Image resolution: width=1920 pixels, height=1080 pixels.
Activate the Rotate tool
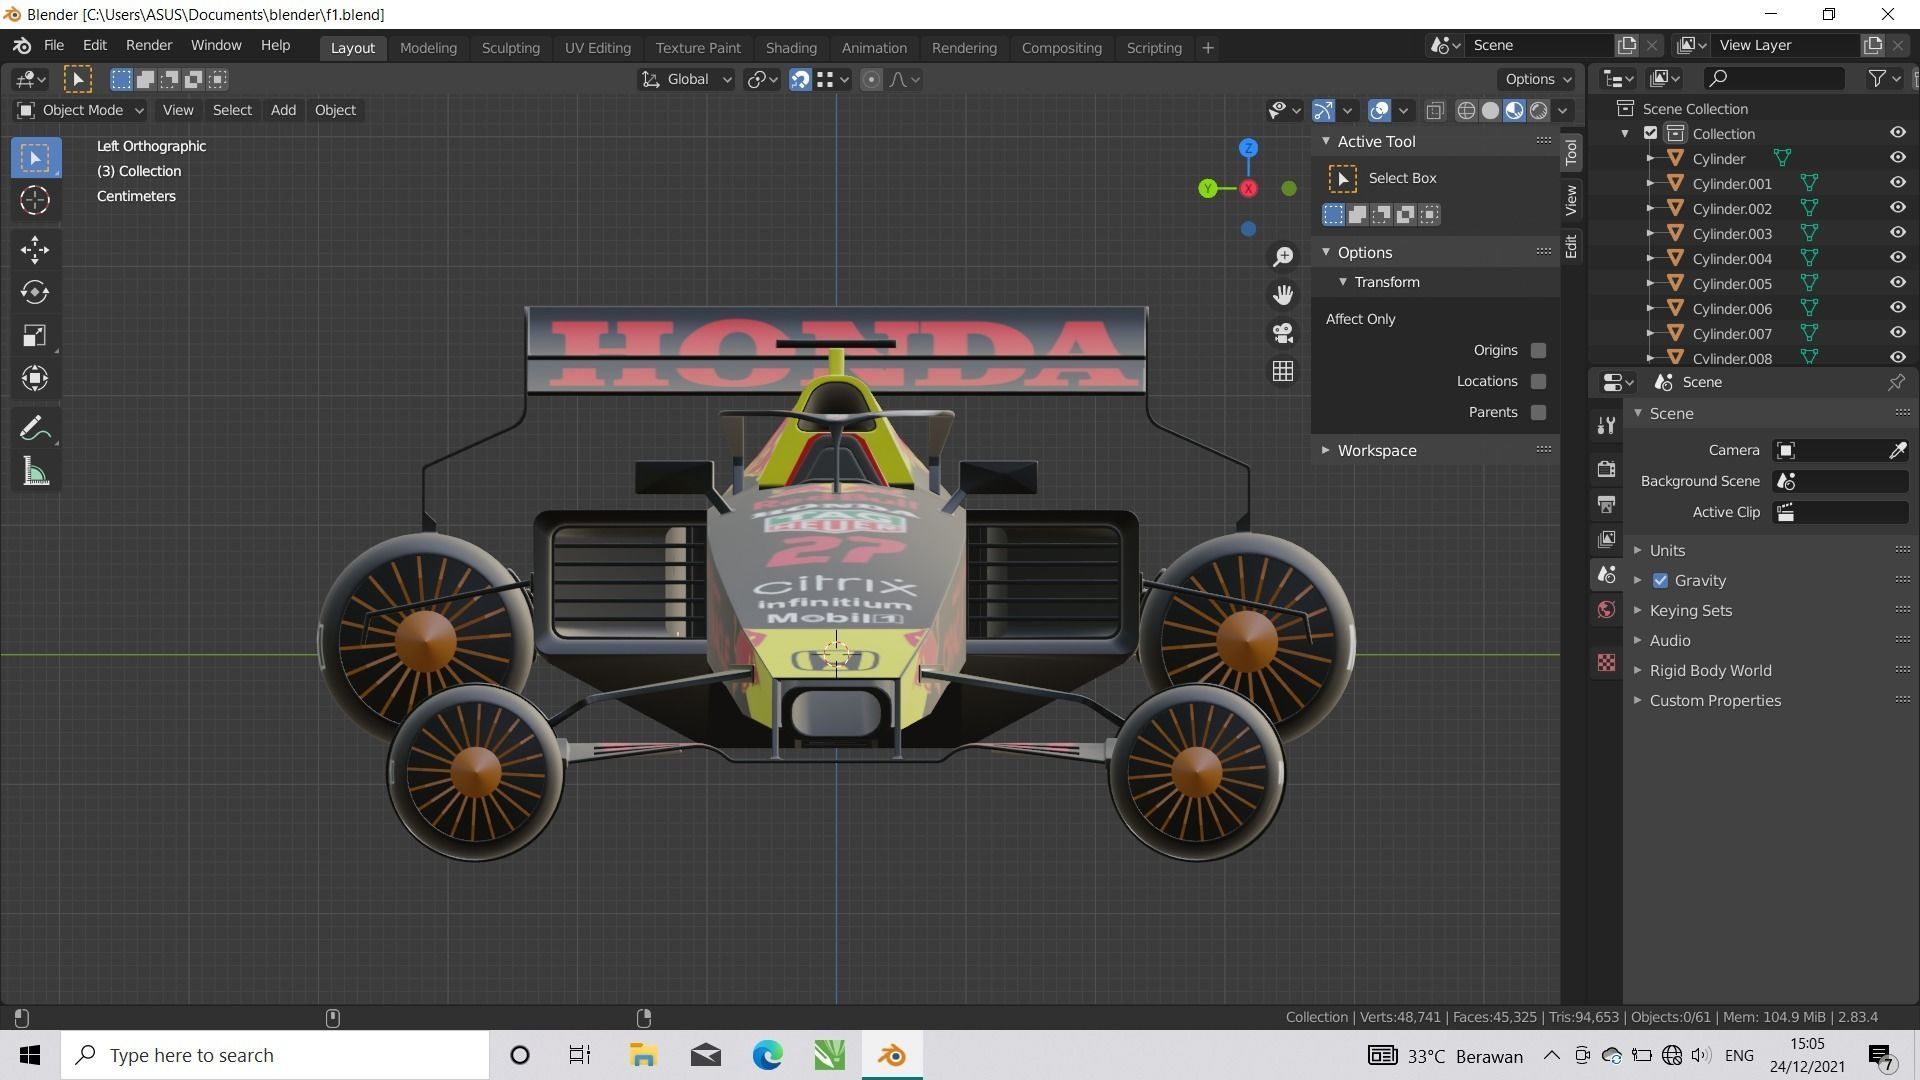(x=35, y=292)
